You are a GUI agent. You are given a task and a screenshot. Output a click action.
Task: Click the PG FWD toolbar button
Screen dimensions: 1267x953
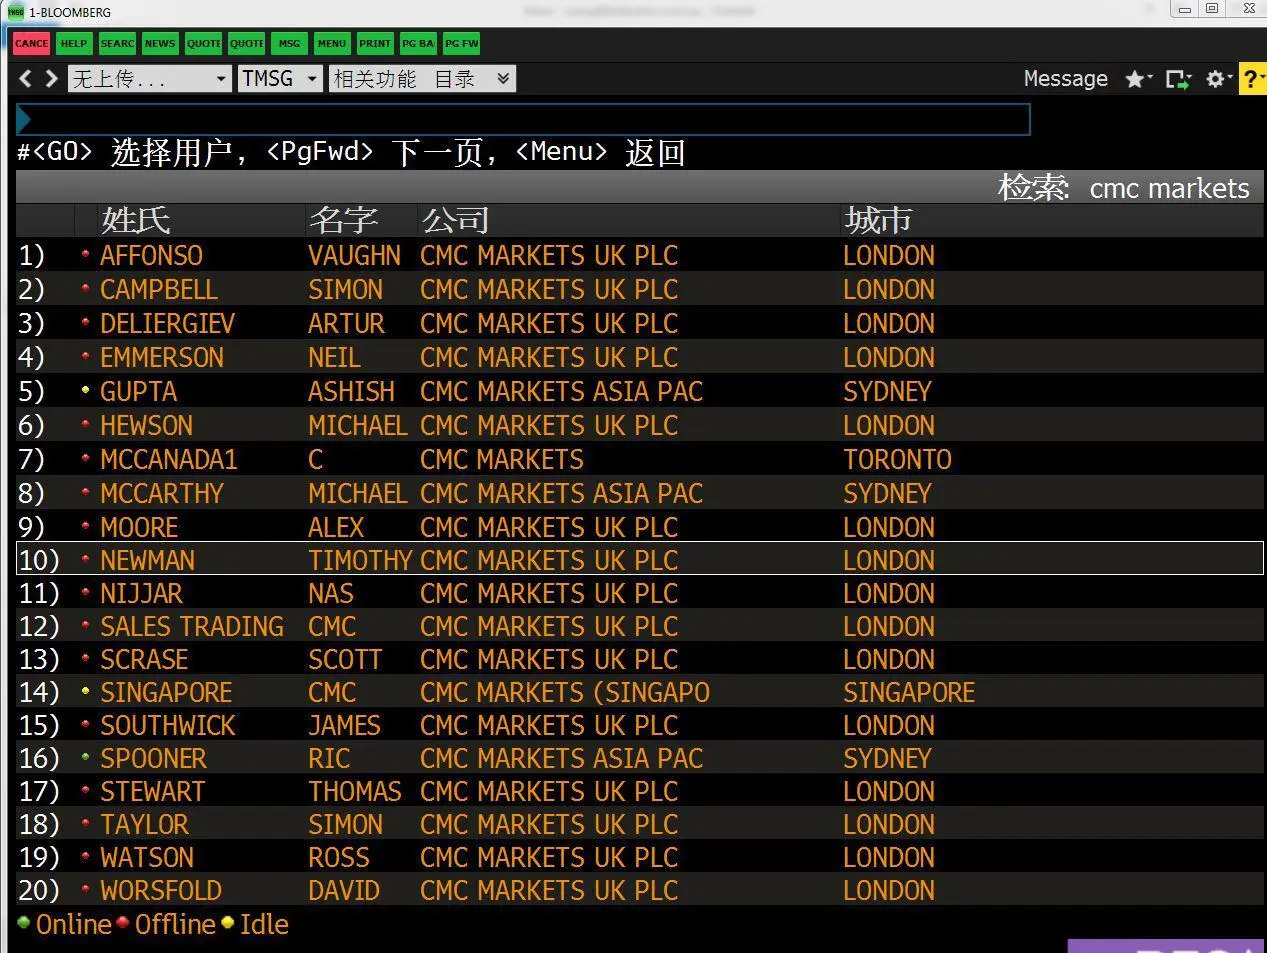tap(462, 43)
